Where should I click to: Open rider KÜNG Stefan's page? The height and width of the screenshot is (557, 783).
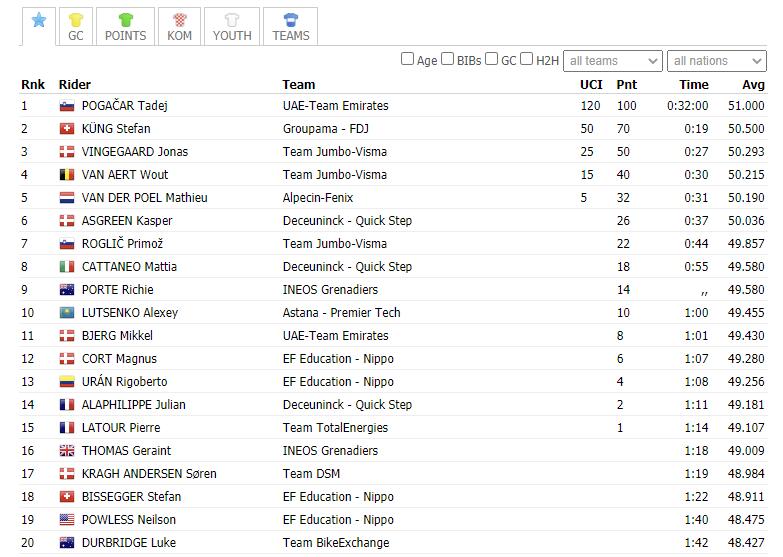116,129
